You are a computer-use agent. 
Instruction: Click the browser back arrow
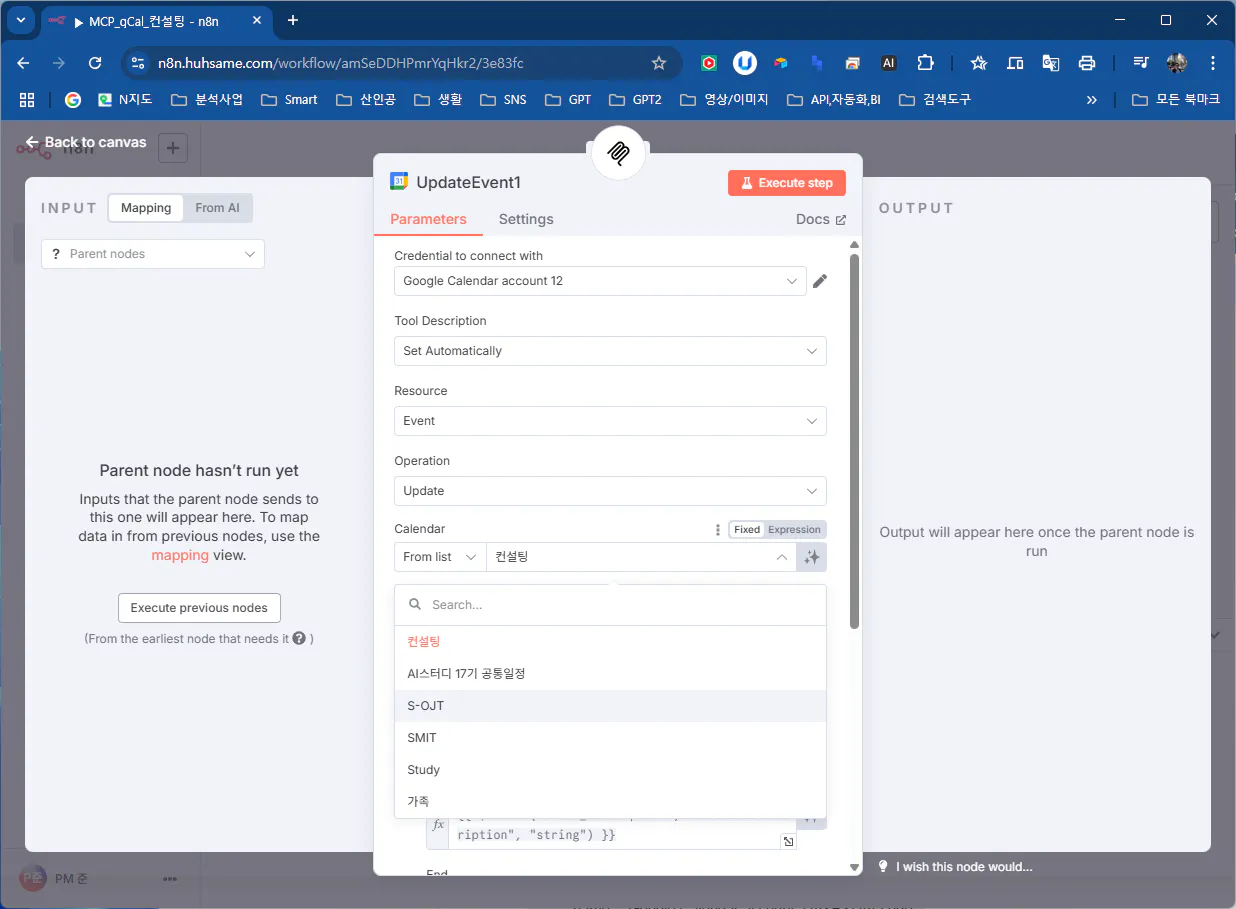click(x=23, y=63)
